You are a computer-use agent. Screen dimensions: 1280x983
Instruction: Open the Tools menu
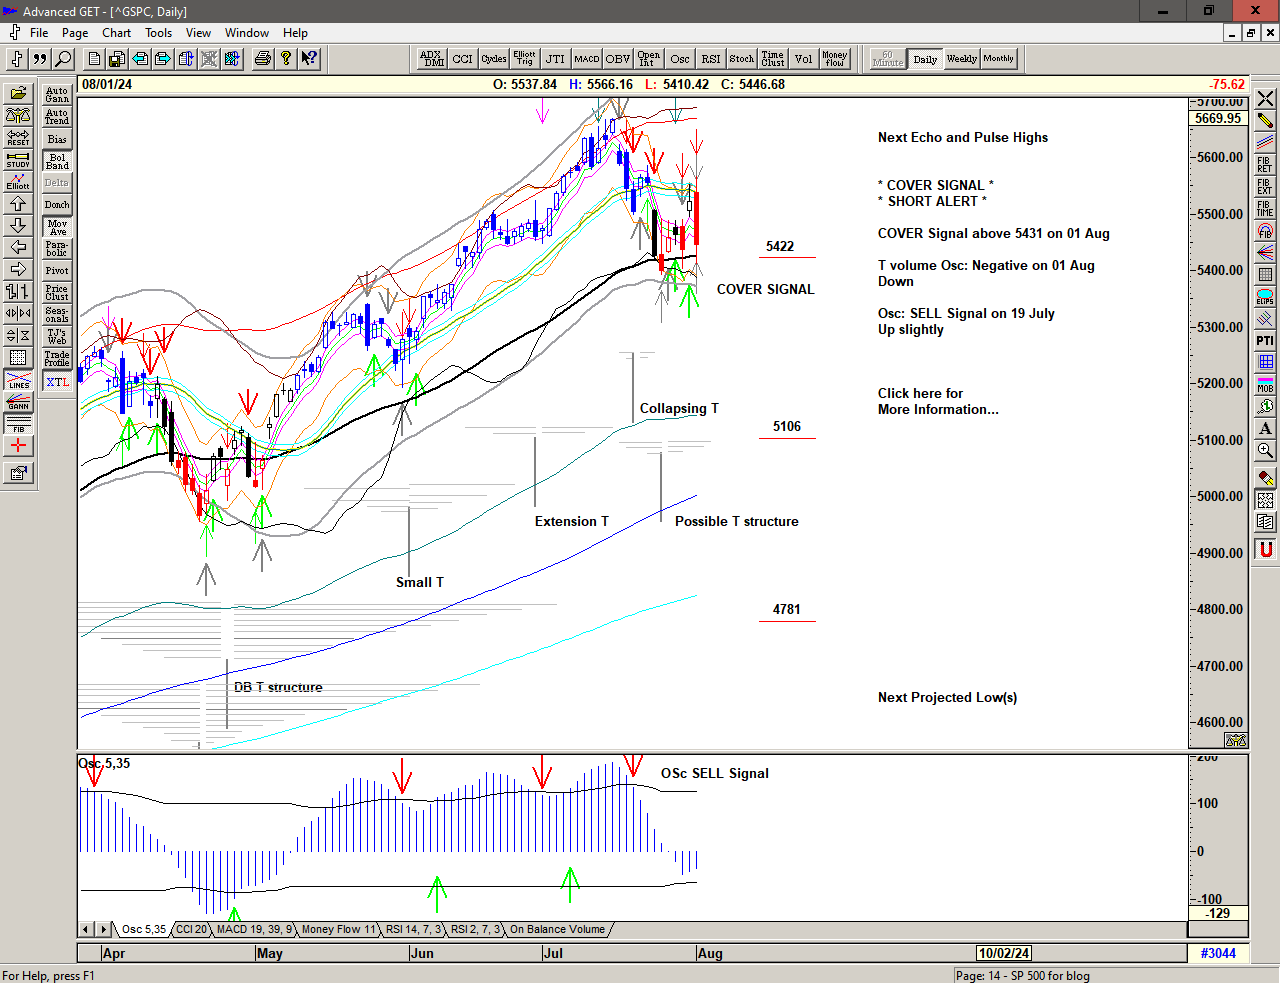pos(158,33)
